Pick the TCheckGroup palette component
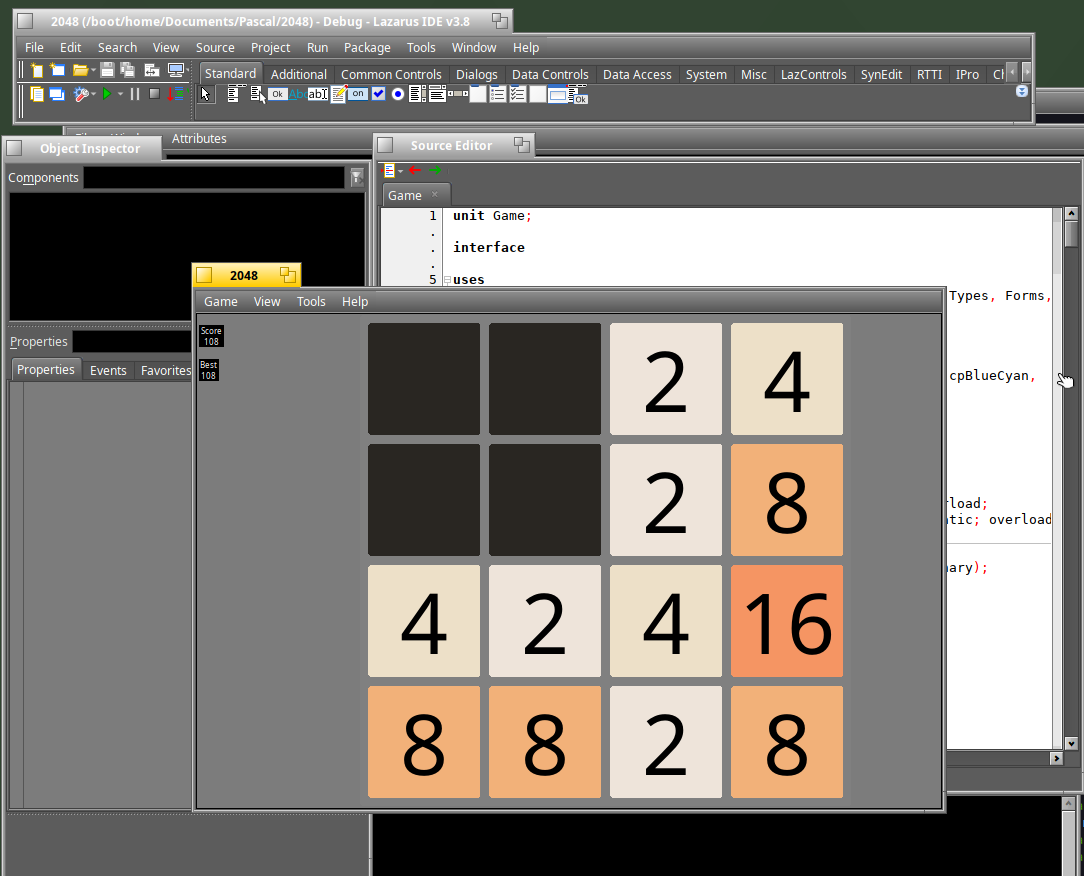 (518, 94)
